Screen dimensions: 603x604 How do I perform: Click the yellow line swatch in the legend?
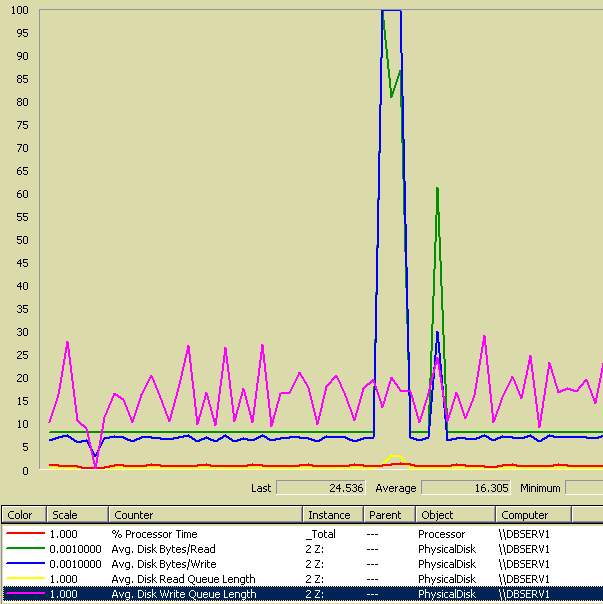pos(23,579)
